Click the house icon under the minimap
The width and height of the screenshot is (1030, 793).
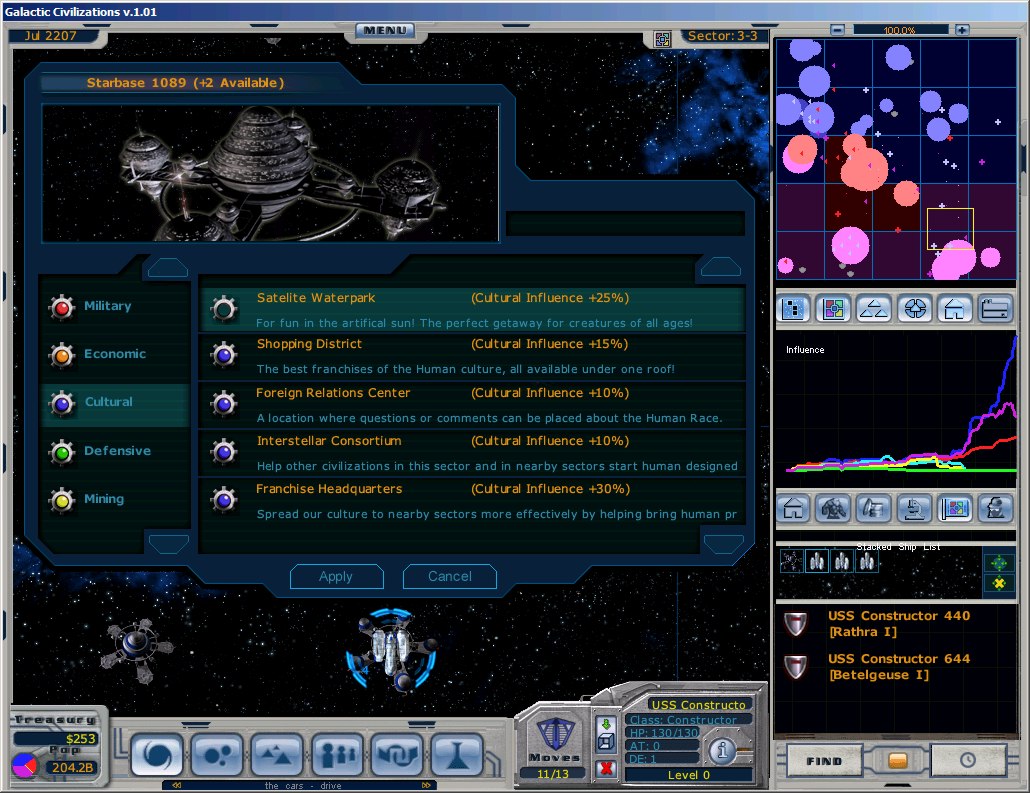(x=954, y=308)
